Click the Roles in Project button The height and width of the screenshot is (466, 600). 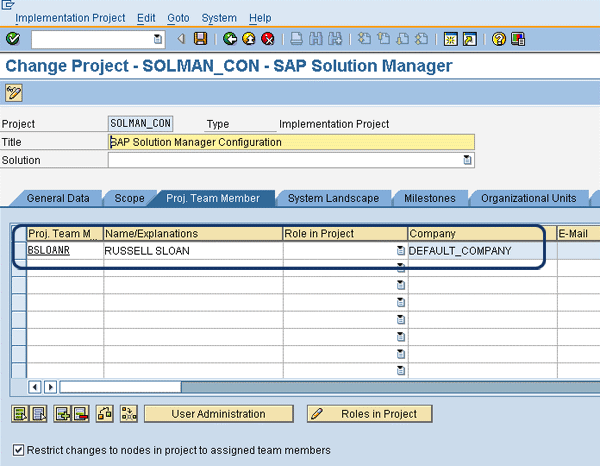tap(370, 414)
